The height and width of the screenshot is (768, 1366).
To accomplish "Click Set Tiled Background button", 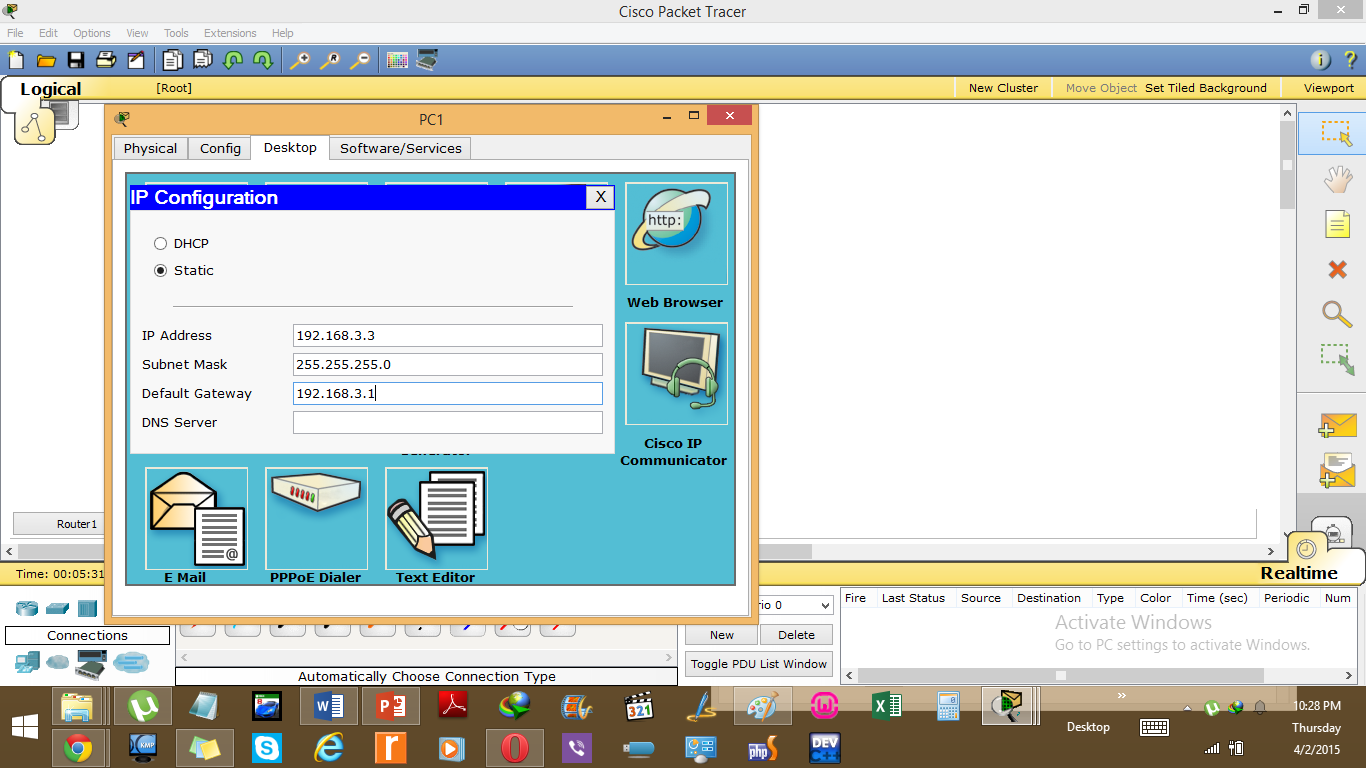I will point(1206,88).
